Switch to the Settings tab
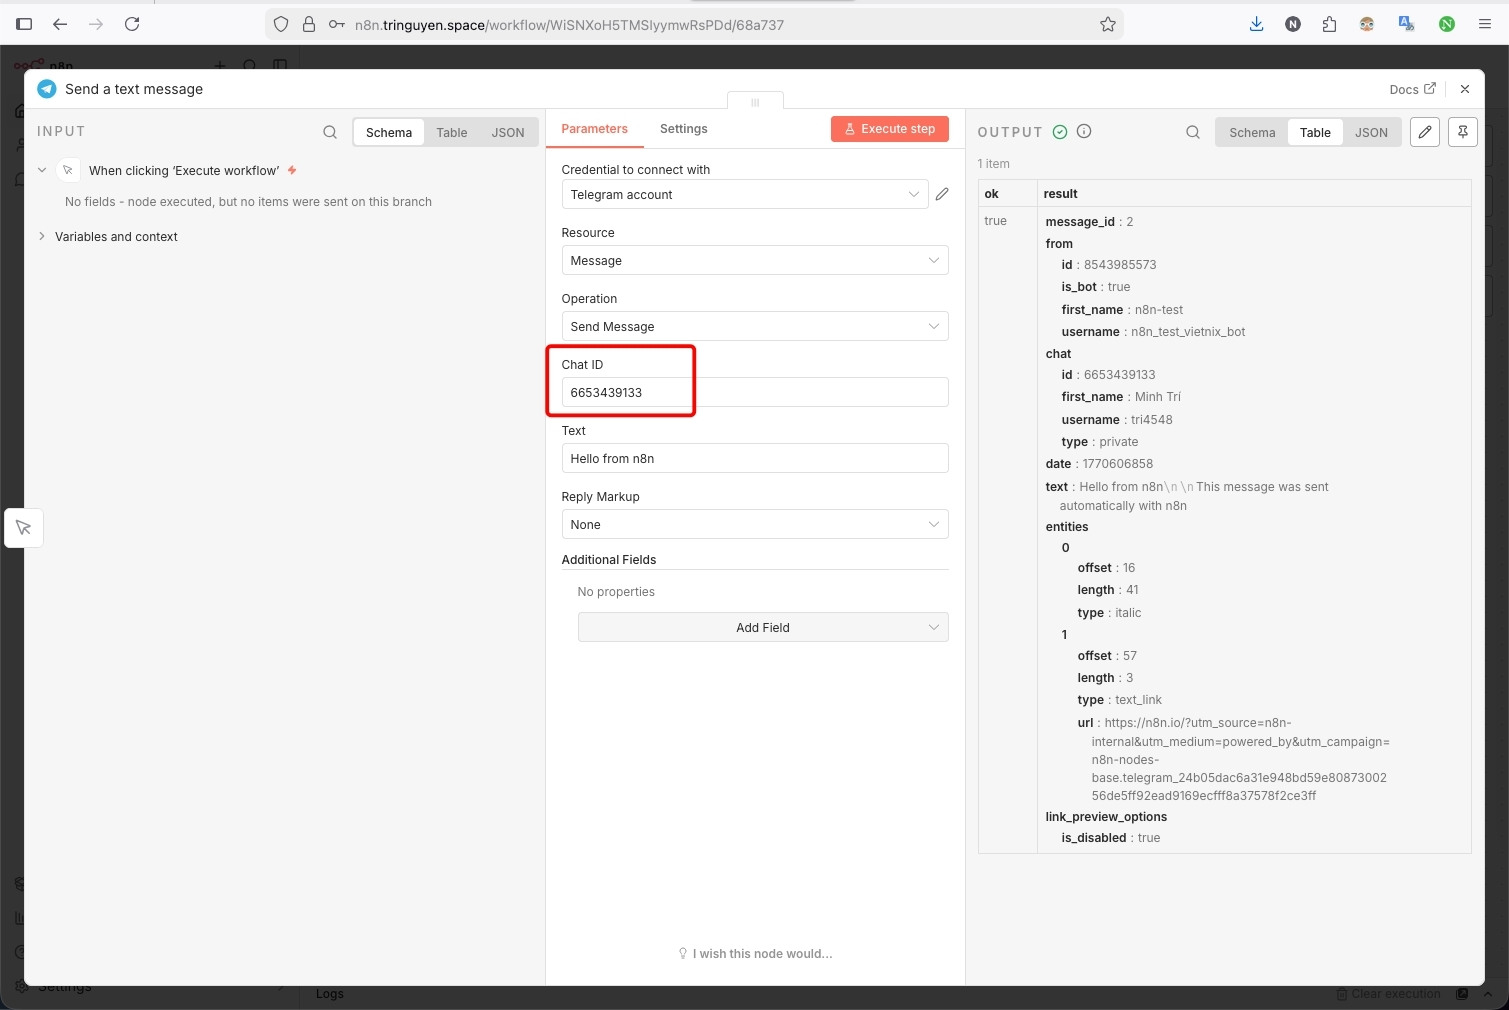Image resolution: width=1509 pixels, height=1010 pixels. coord(683,128)
